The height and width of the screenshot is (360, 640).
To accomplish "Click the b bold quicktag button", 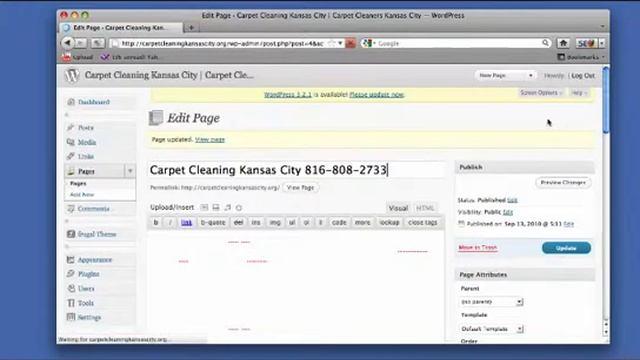I will (x=156, y=222).
